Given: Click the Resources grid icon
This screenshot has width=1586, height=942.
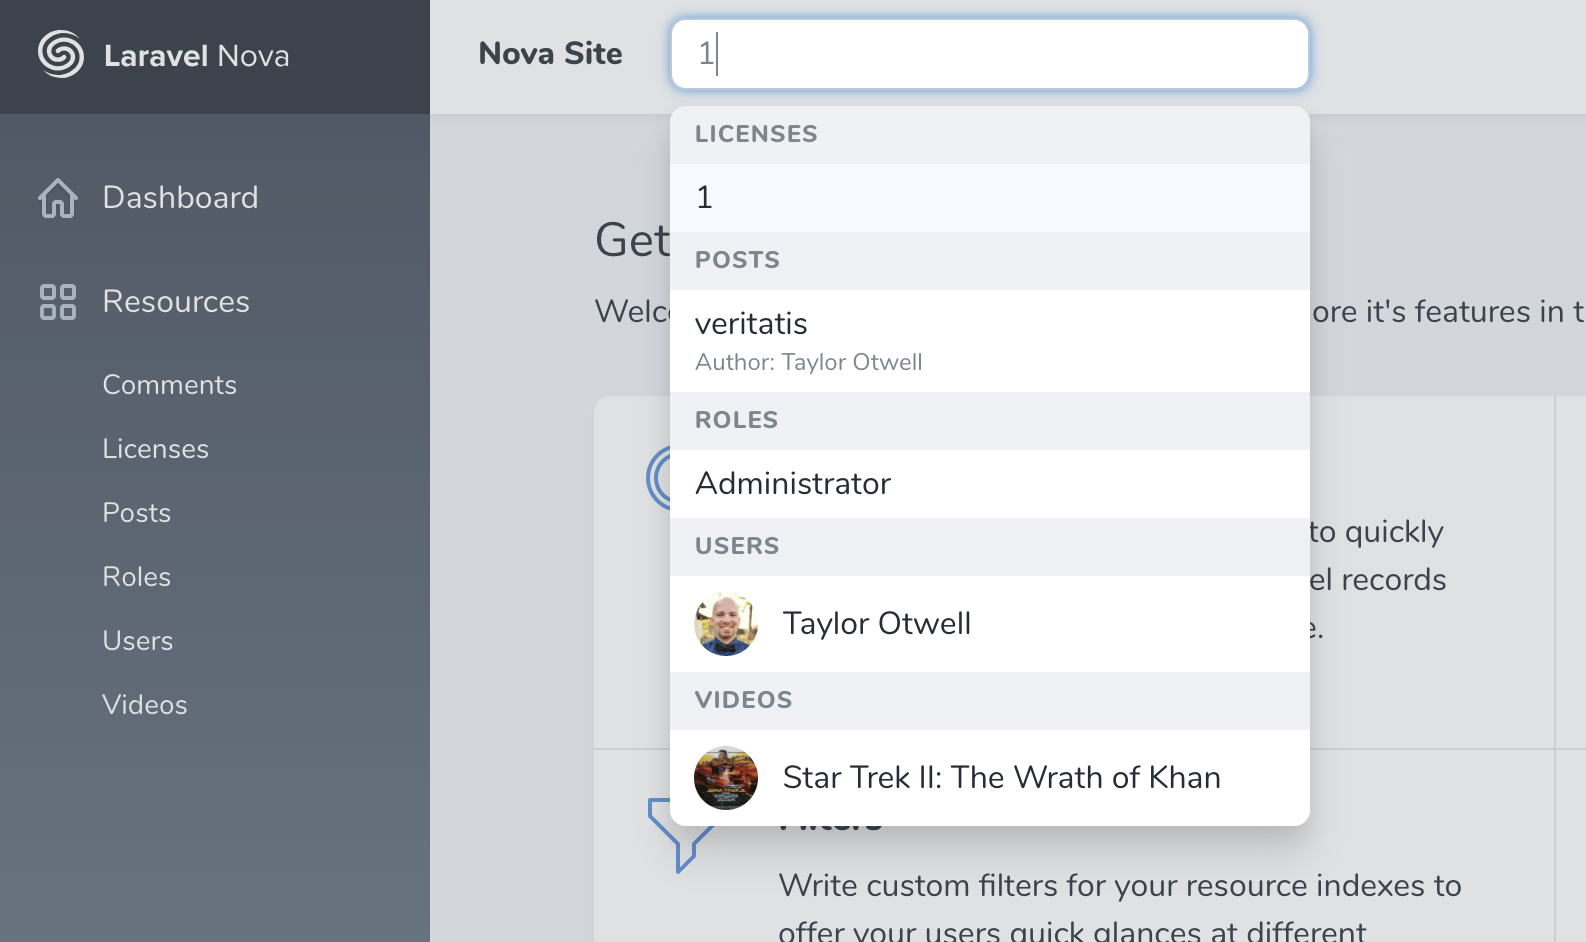Looking at the screenshot, I should 58,302.
